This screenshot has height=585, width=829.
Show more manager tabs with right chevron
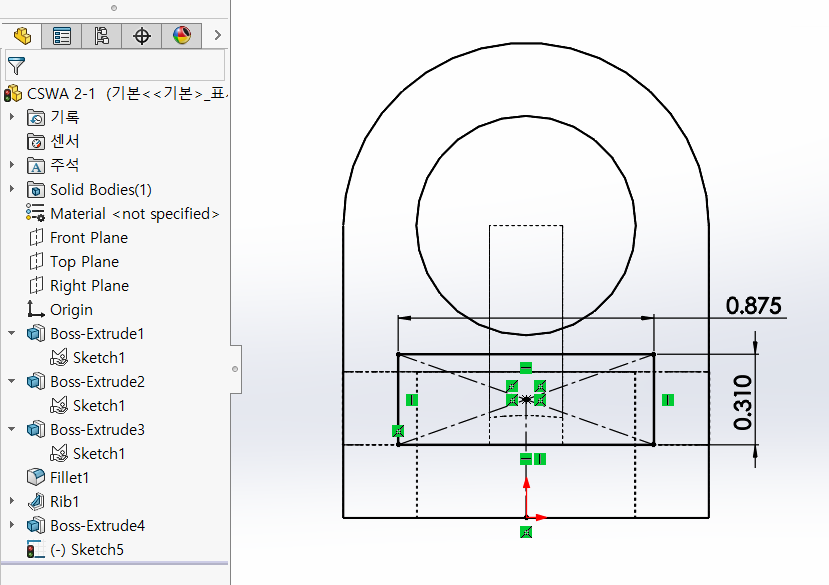tap(218, 35)
